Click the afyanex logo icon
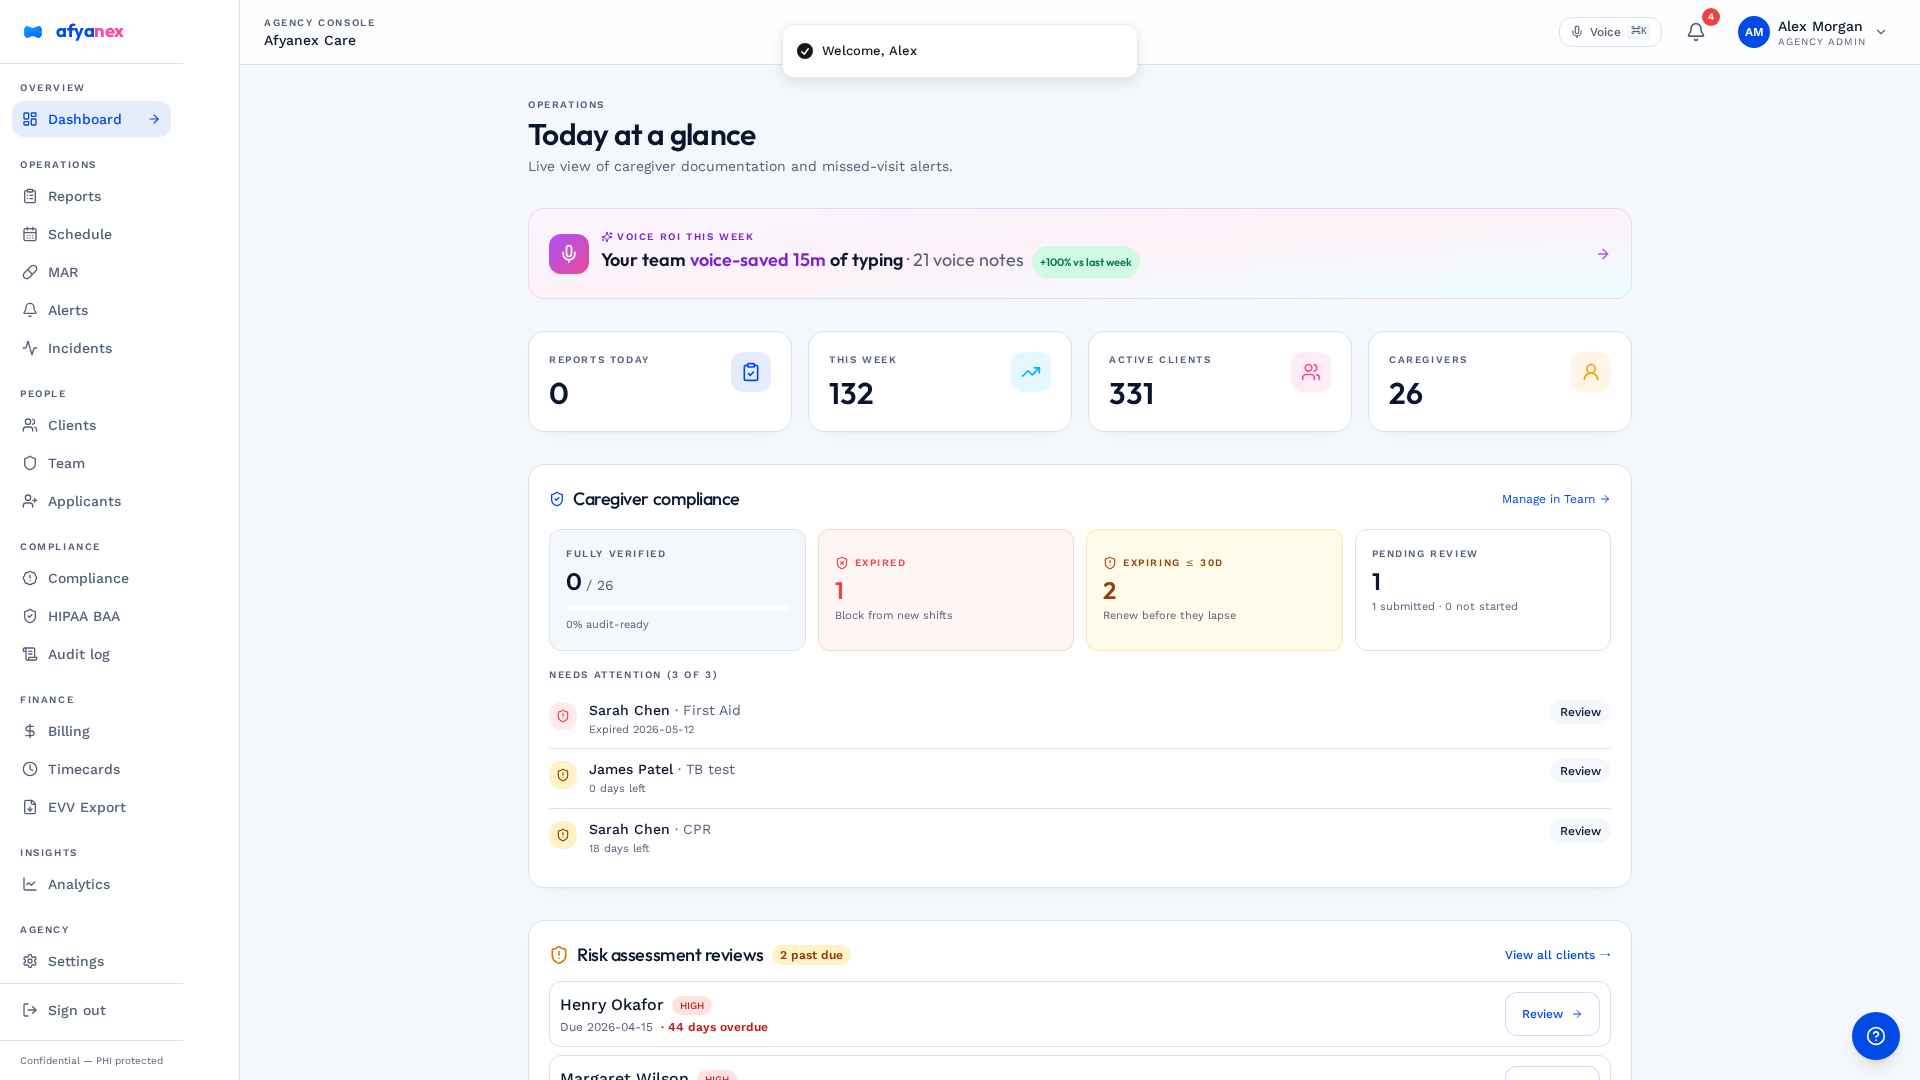This screenshot has height=1080, width=1920. pyautogui.click(x=33, y=32)
